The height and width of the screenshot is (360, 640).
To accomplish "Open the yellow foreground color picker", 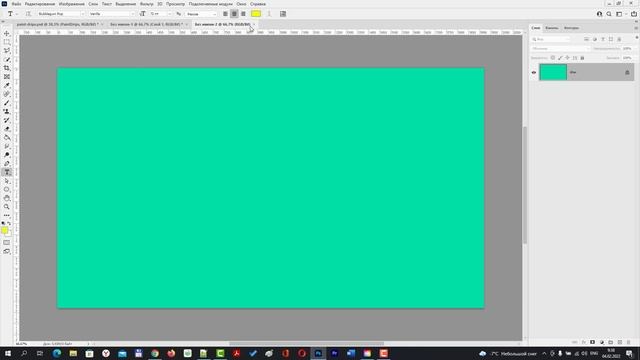I will pyautogui.click(x=4, y=231).
